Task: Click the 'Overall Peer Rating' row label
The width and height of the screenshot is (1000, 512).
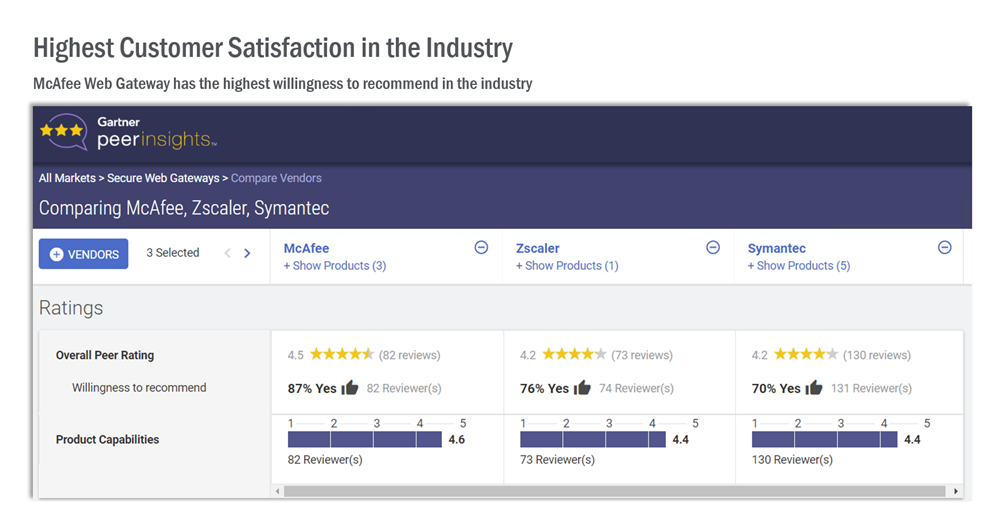Action: tap(105, 355)
